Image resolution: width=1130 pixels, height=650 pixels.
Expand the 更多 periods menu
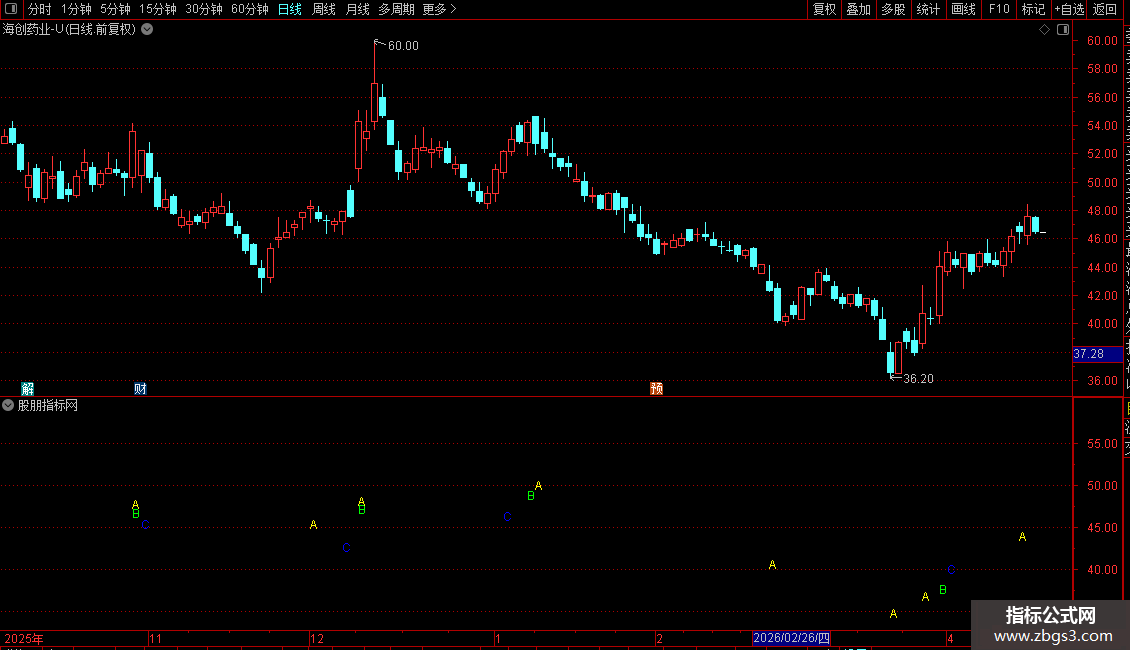[439, 9]
